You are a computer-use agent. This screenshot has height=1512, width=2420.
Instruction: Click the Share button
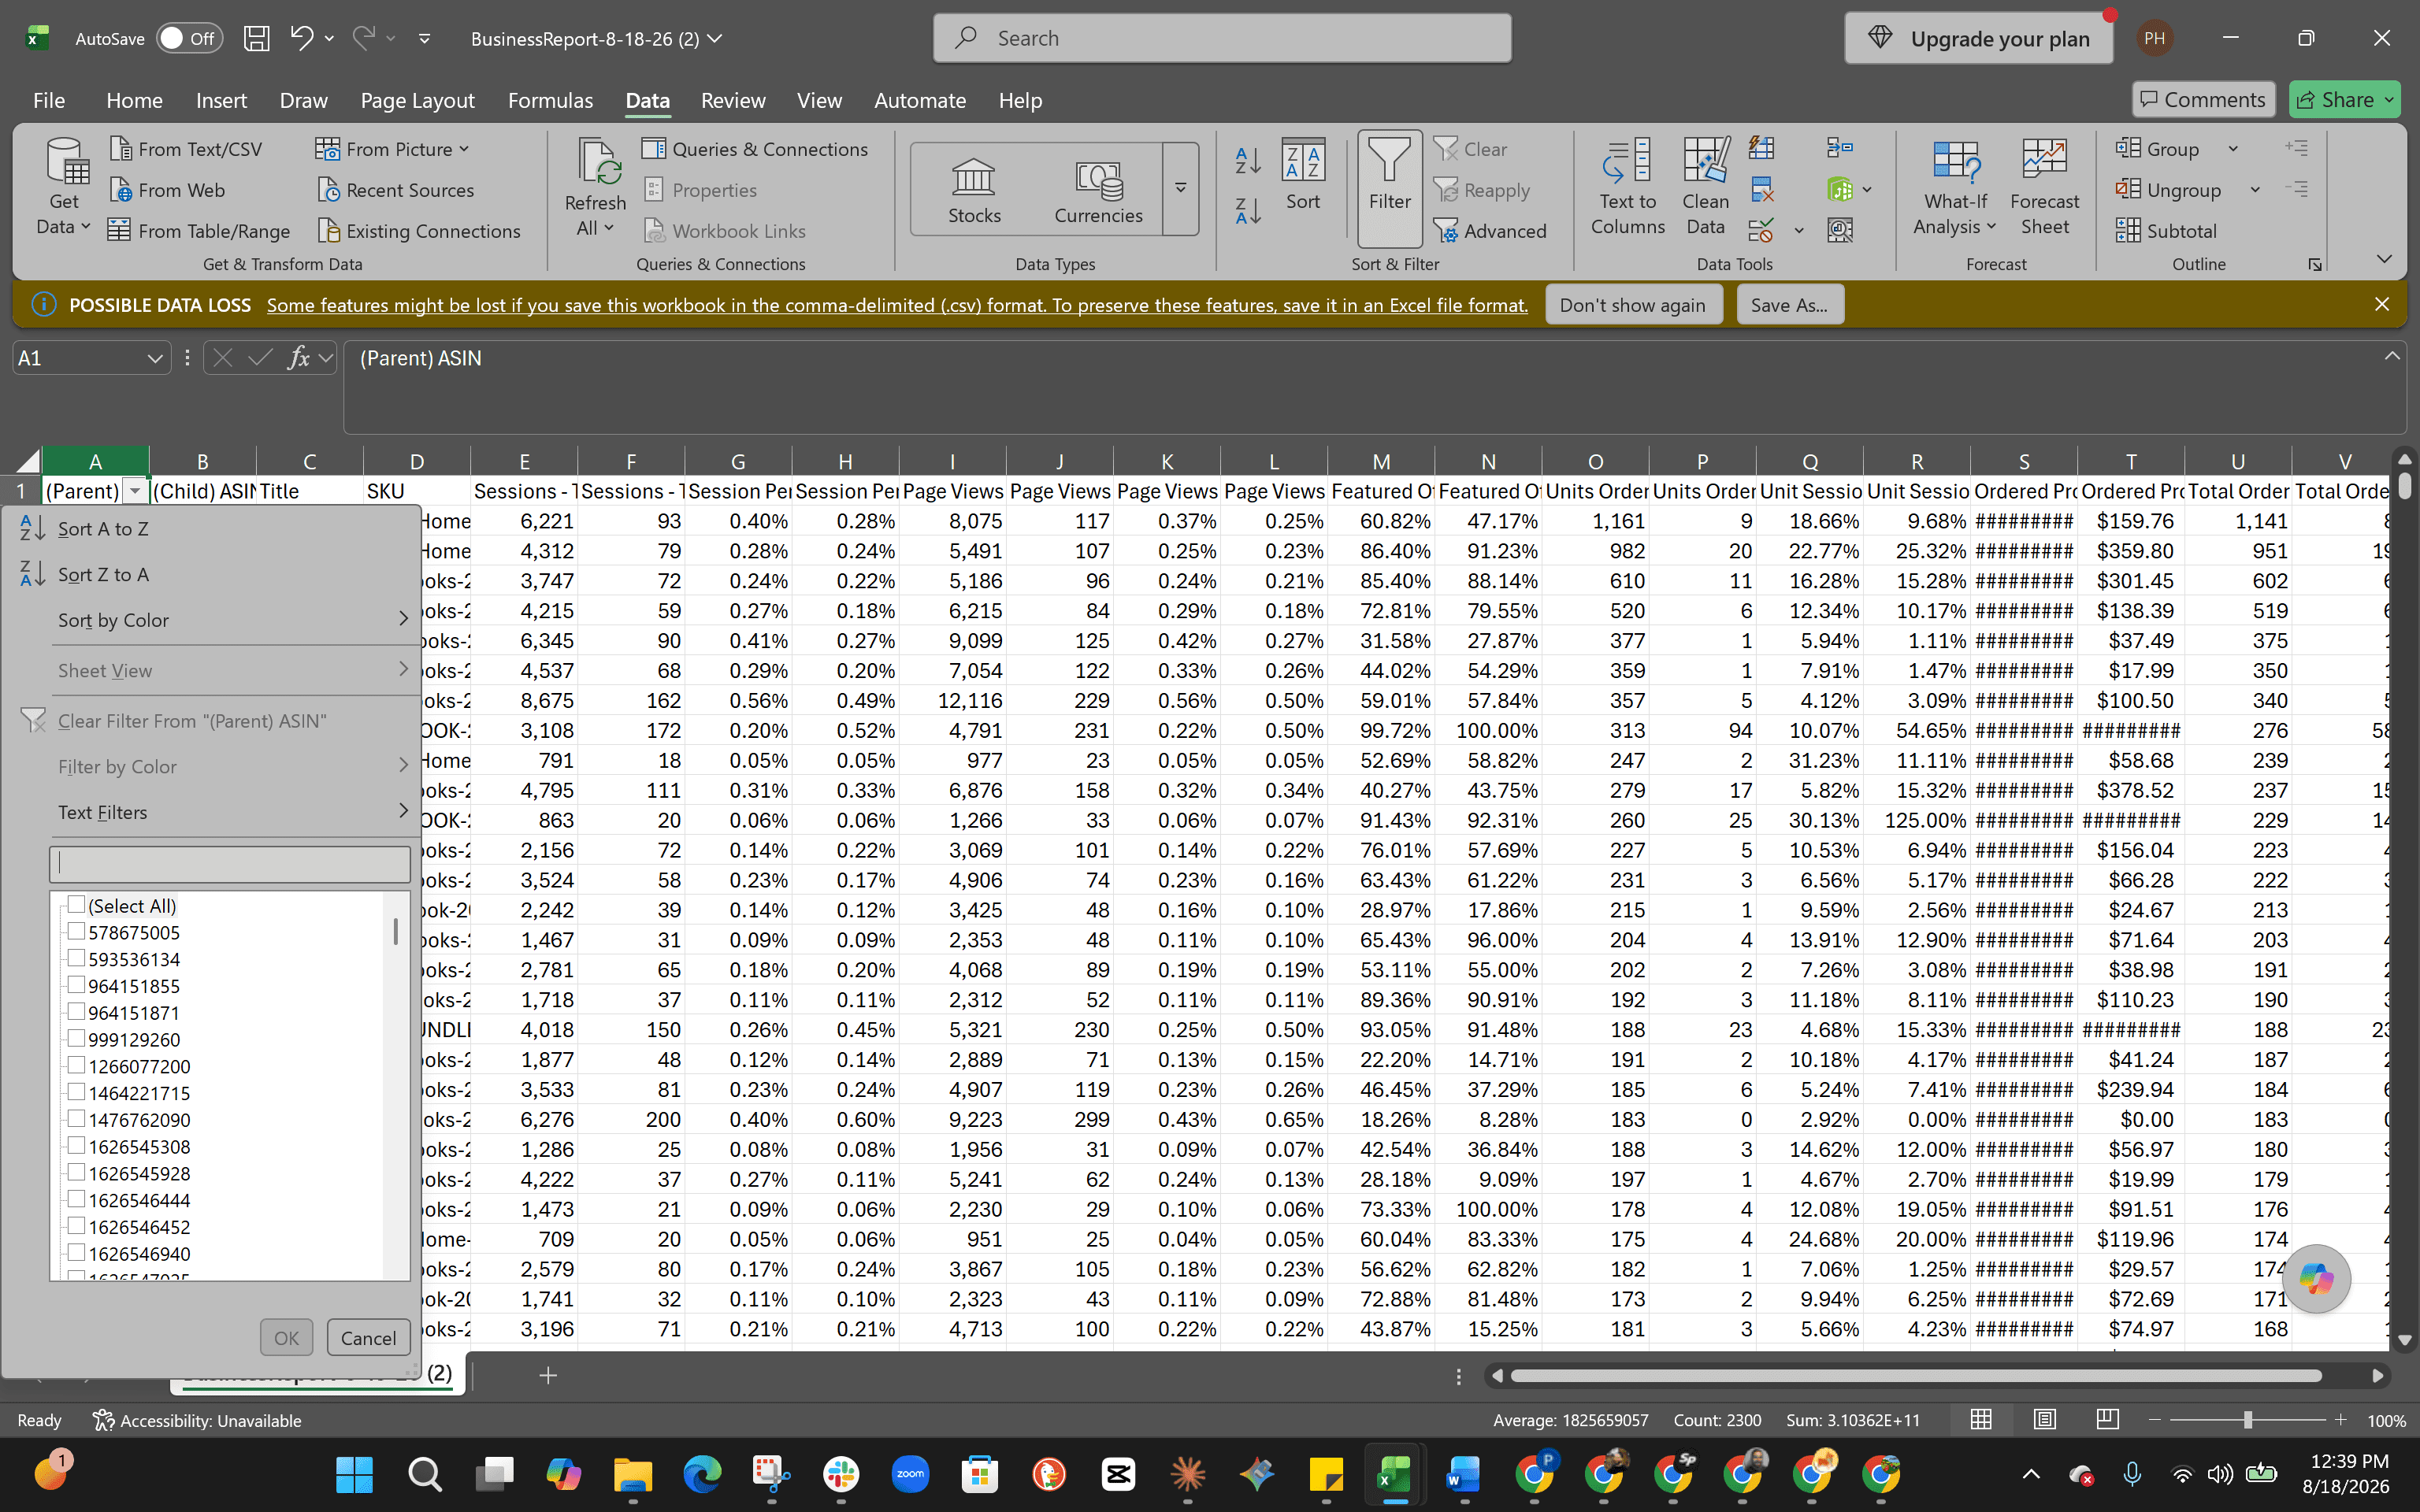point(2344,99)
